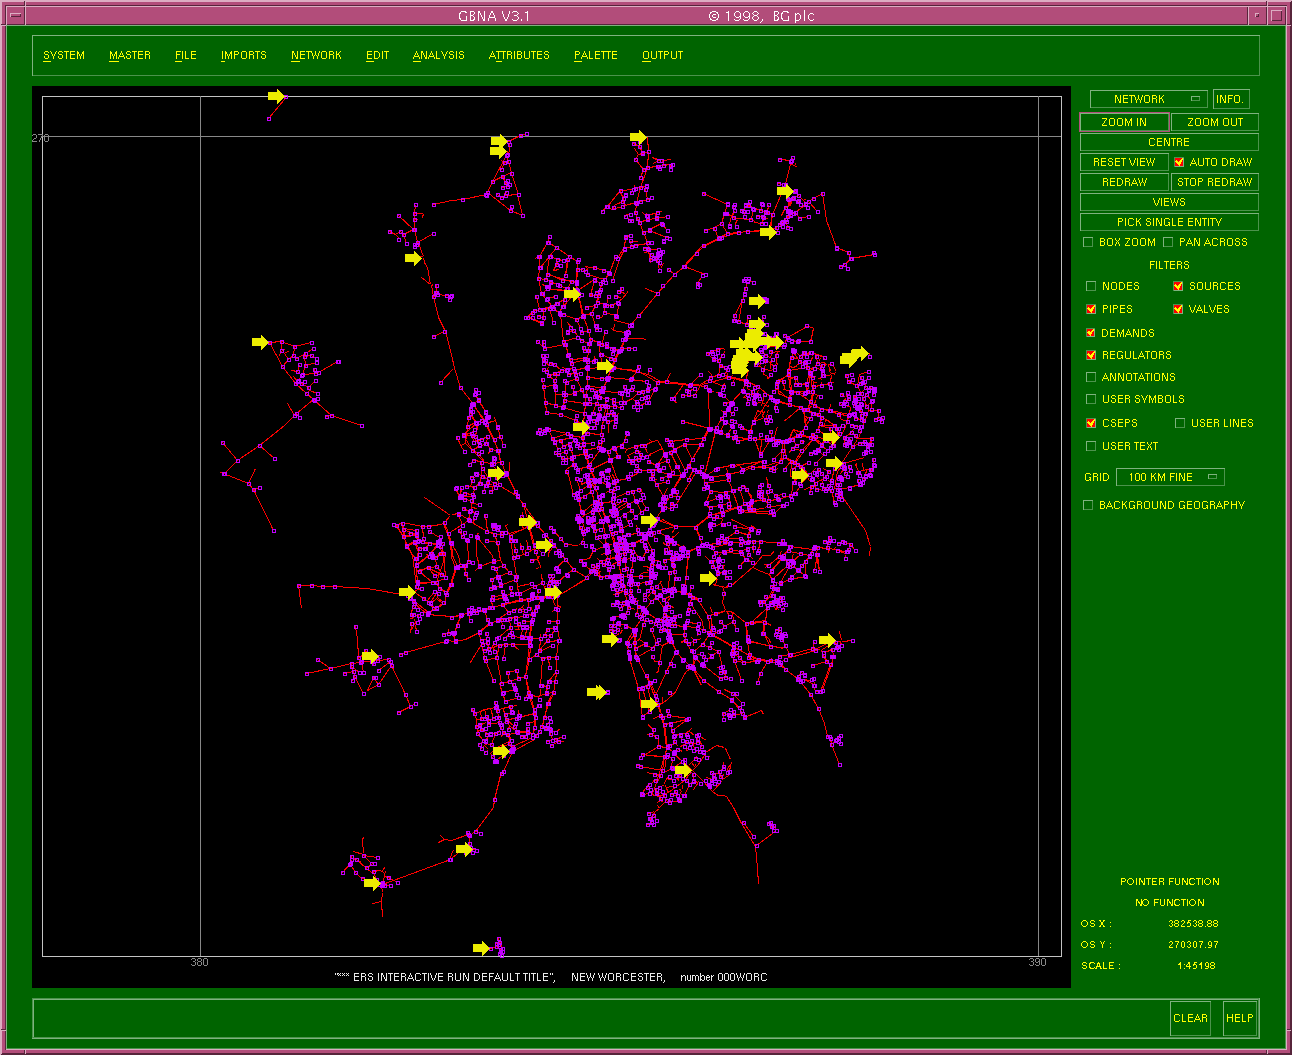Screen dimensions: 1292x1055
Task: Open the window menu in the title bar
Action: [14, 16]
